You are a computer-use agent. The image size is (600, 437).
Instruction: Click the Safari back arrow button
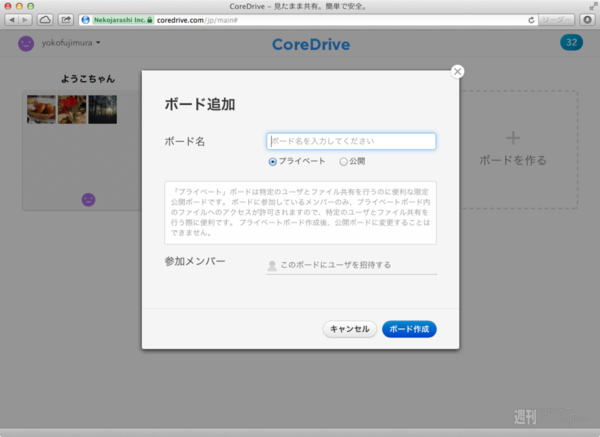tap(12, 20)
